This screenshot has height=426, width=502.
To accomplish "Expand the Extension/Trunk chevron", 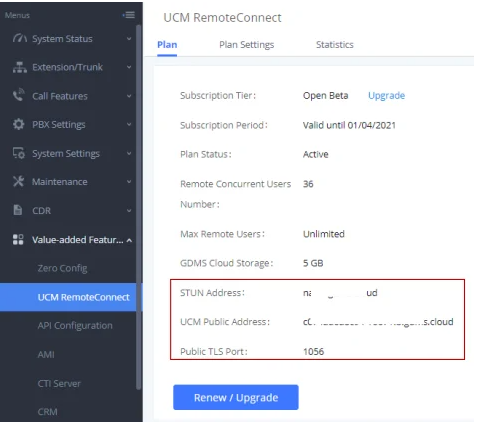I will point(129,67).
